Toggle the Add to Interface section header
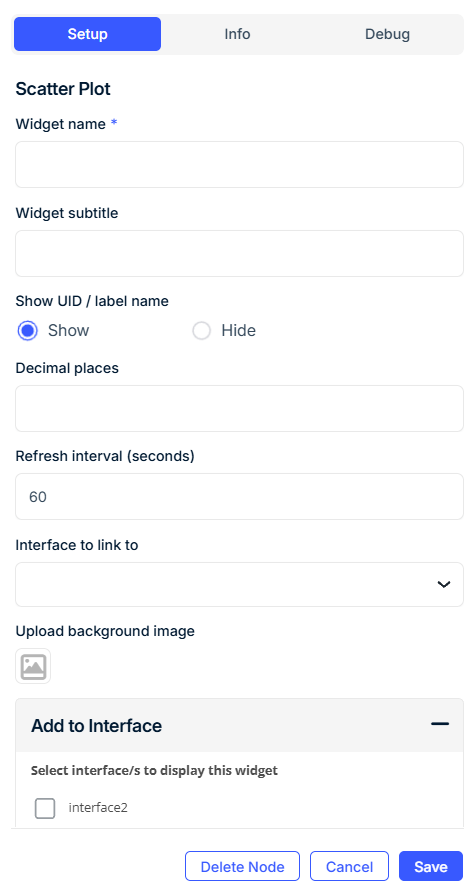473x889 pixels. (239, 725)
